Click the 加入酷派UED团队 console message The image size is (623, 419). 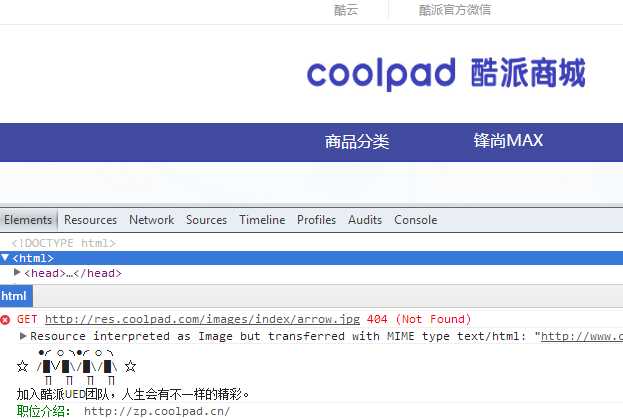click(x=133, y=394)
